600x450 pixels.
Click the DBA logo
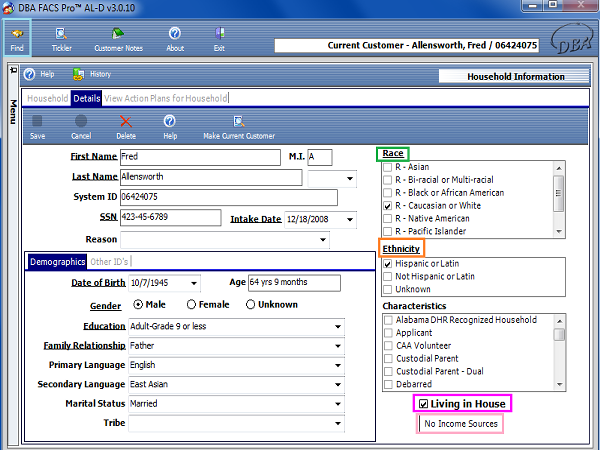pyautogui.click(x=571, y=39)
